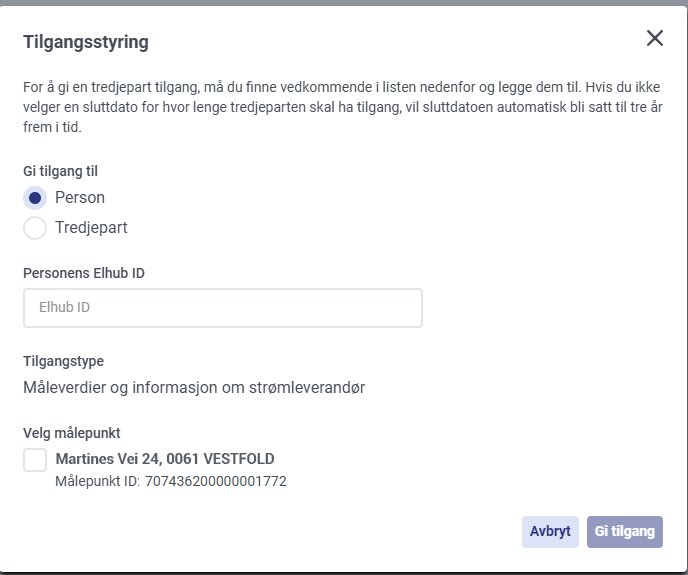Click the Personens Elhub ID field label

[x=84, y=273]
